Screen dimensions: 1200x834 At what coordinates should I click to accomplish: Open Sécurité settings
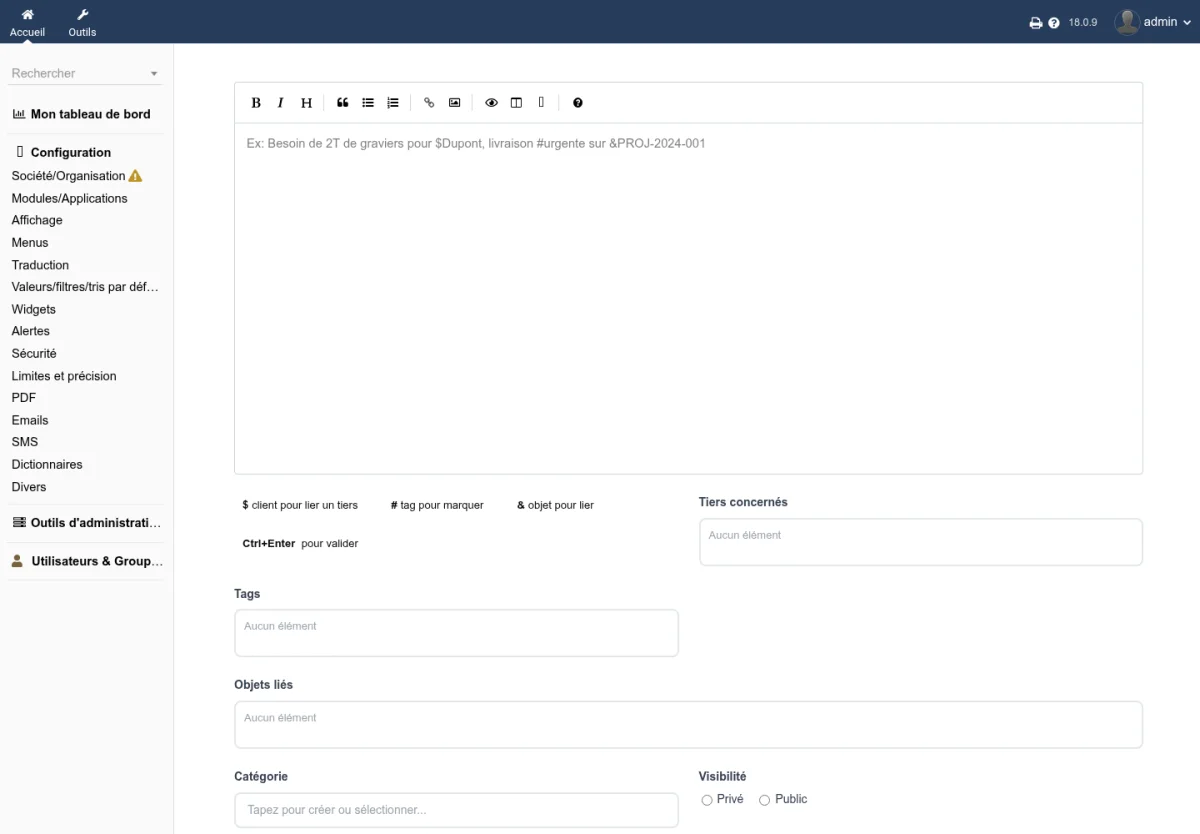34,354
